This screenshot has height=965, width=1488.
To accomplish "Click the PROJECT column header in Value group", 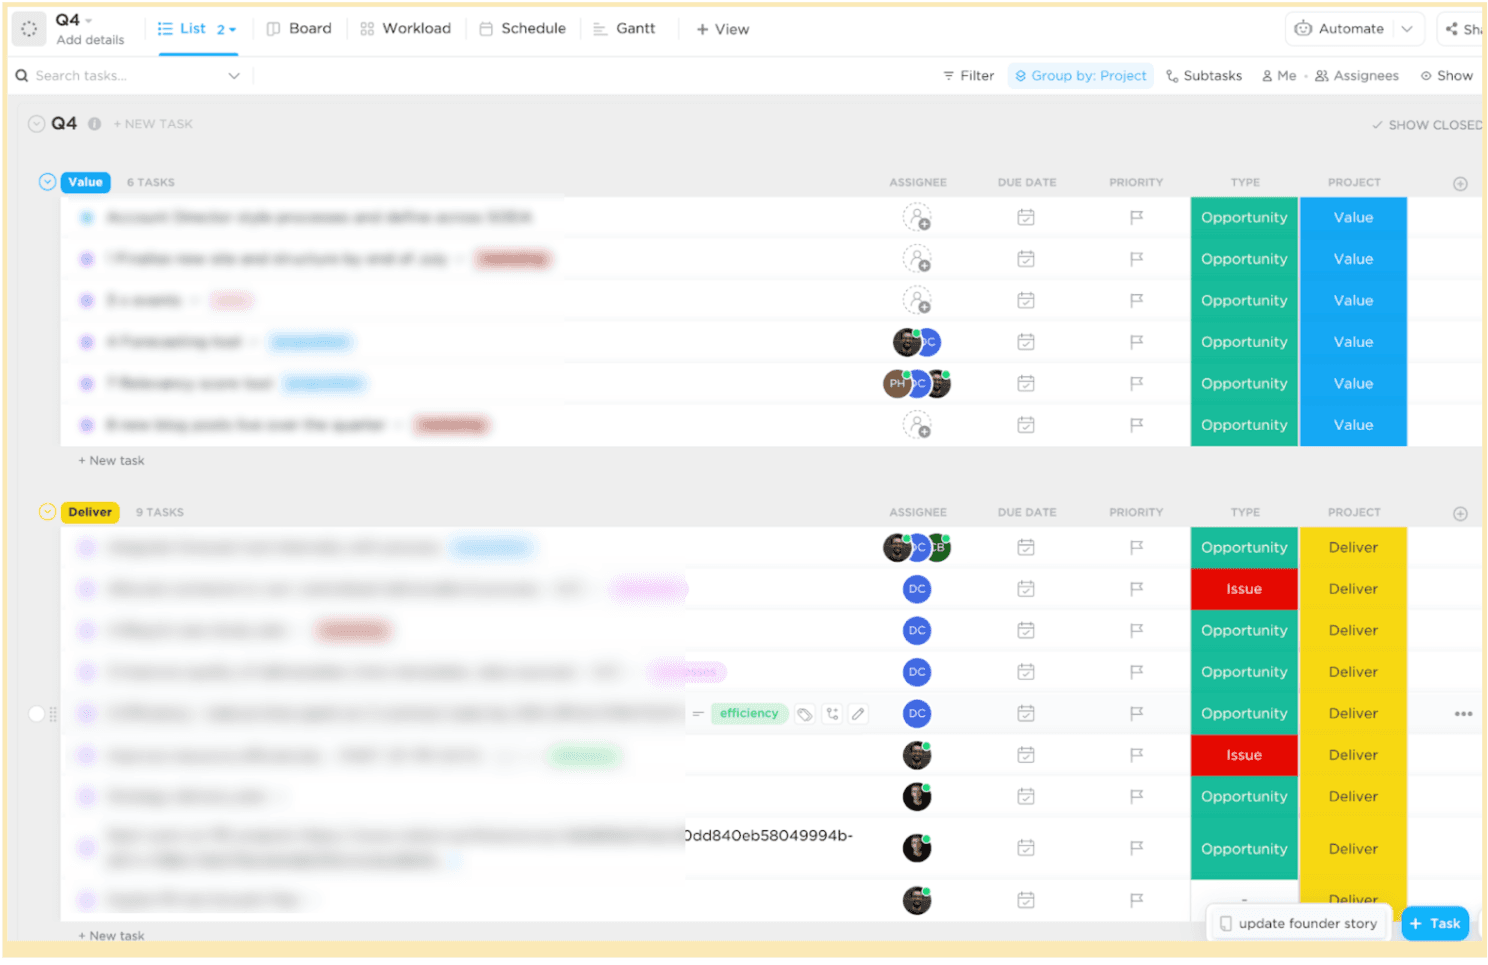I will point(1354,183).
